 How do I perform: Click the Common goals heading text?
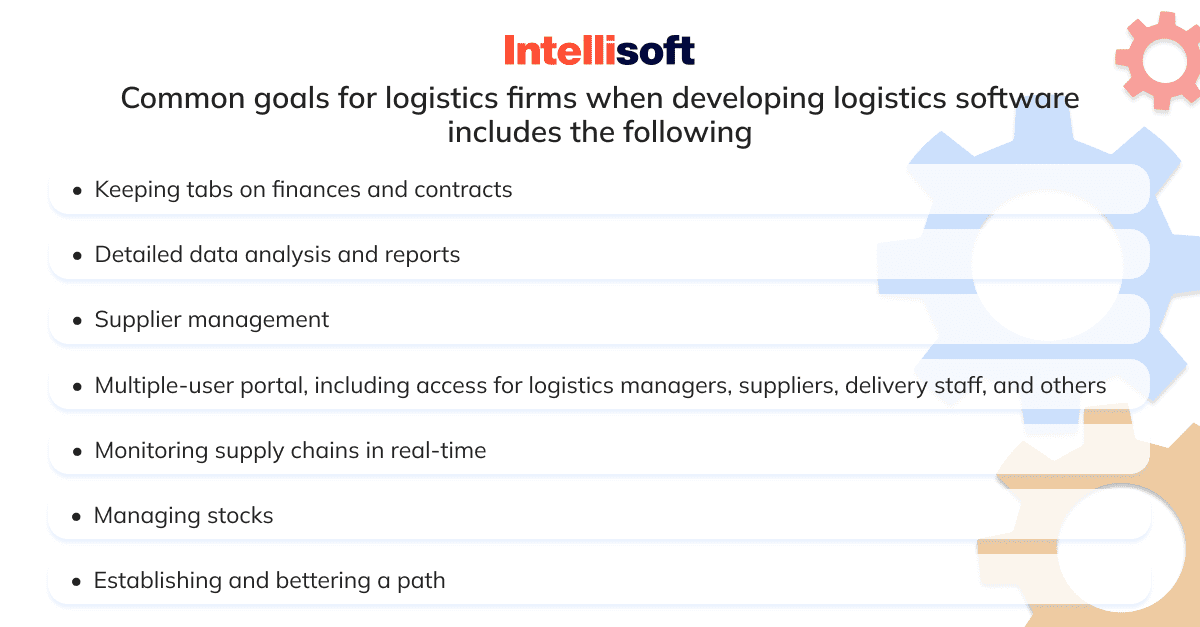600,115
